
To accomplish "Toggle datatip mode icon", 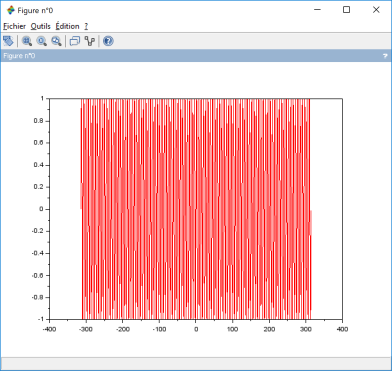I will (x=90, y=41).
